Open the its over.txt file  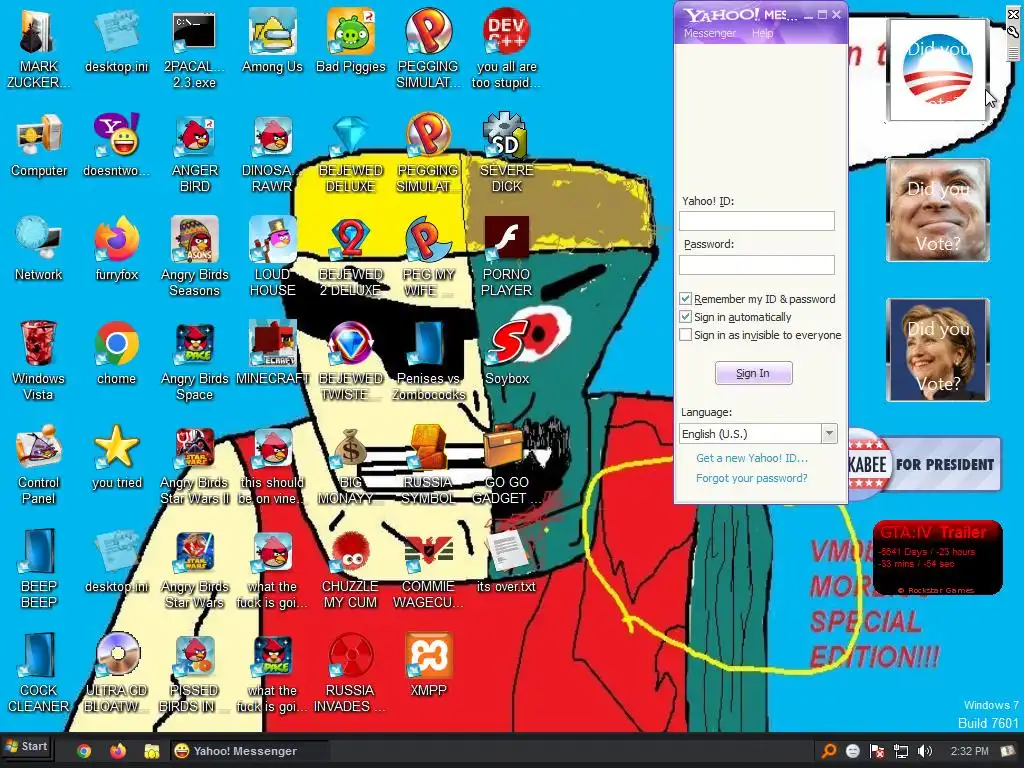click(507, 560)
